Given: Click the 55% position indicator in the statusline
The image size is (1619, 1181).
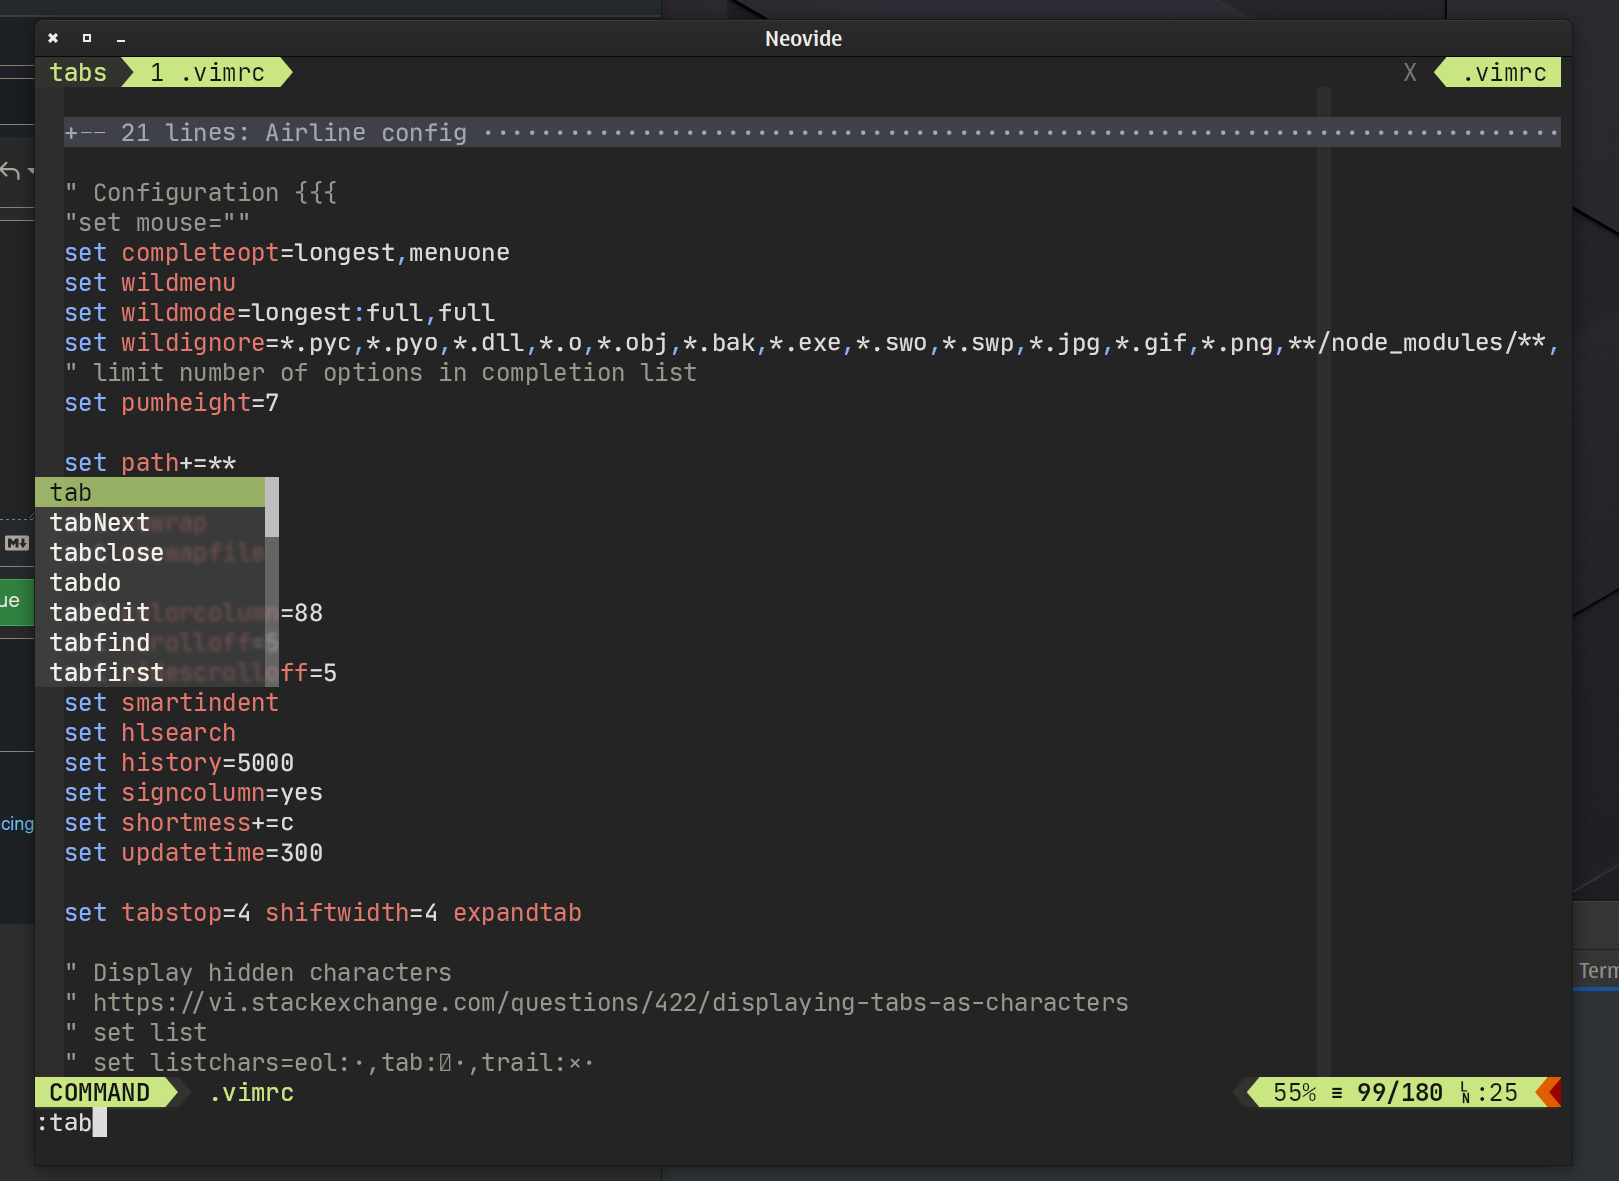Looking at the screenshot, I should (x=1295, y=1093).
